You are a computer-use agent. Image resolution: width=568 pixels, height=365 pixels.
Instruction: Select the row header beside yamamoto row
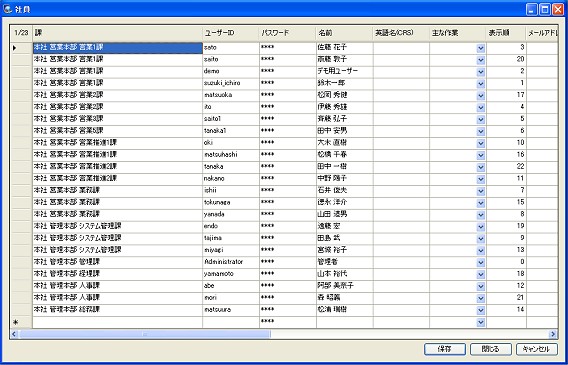21,275
